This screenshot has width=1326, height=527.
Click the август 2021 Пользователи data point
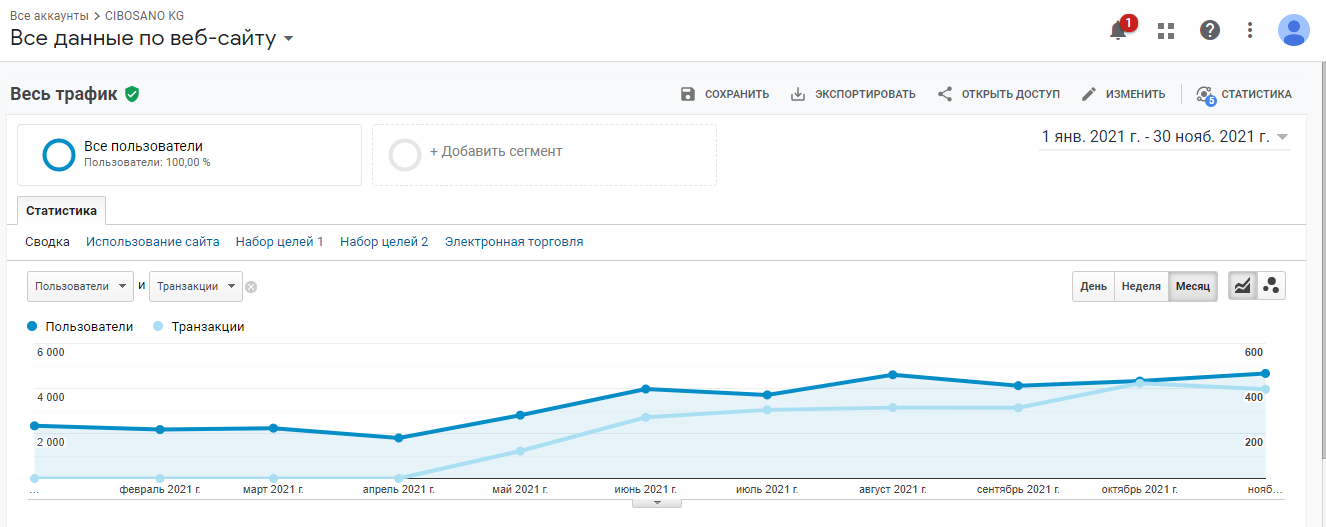(x=891, y=375)
